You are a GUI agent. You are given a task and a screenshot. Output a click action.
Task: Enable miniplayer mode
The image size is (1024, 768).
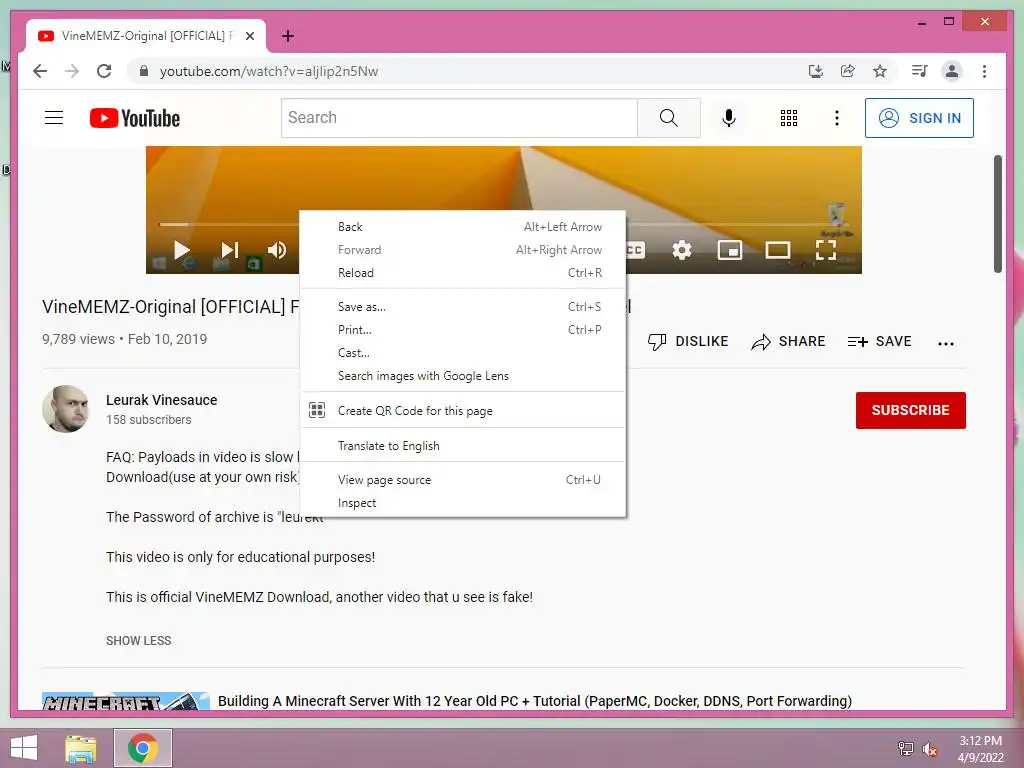pos(729,249)
